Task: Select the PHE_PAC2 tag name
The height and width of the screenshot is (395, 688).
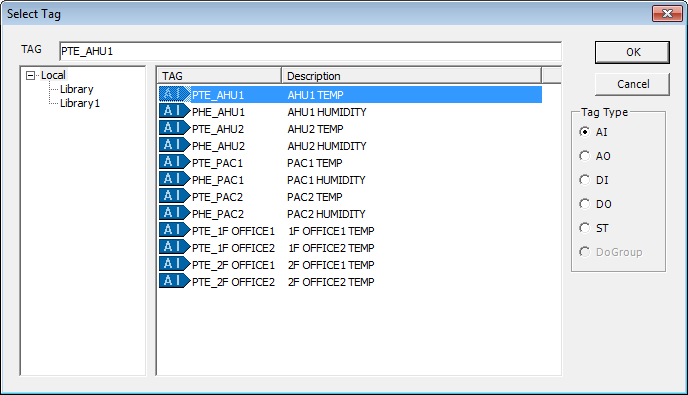Action: 218,214
